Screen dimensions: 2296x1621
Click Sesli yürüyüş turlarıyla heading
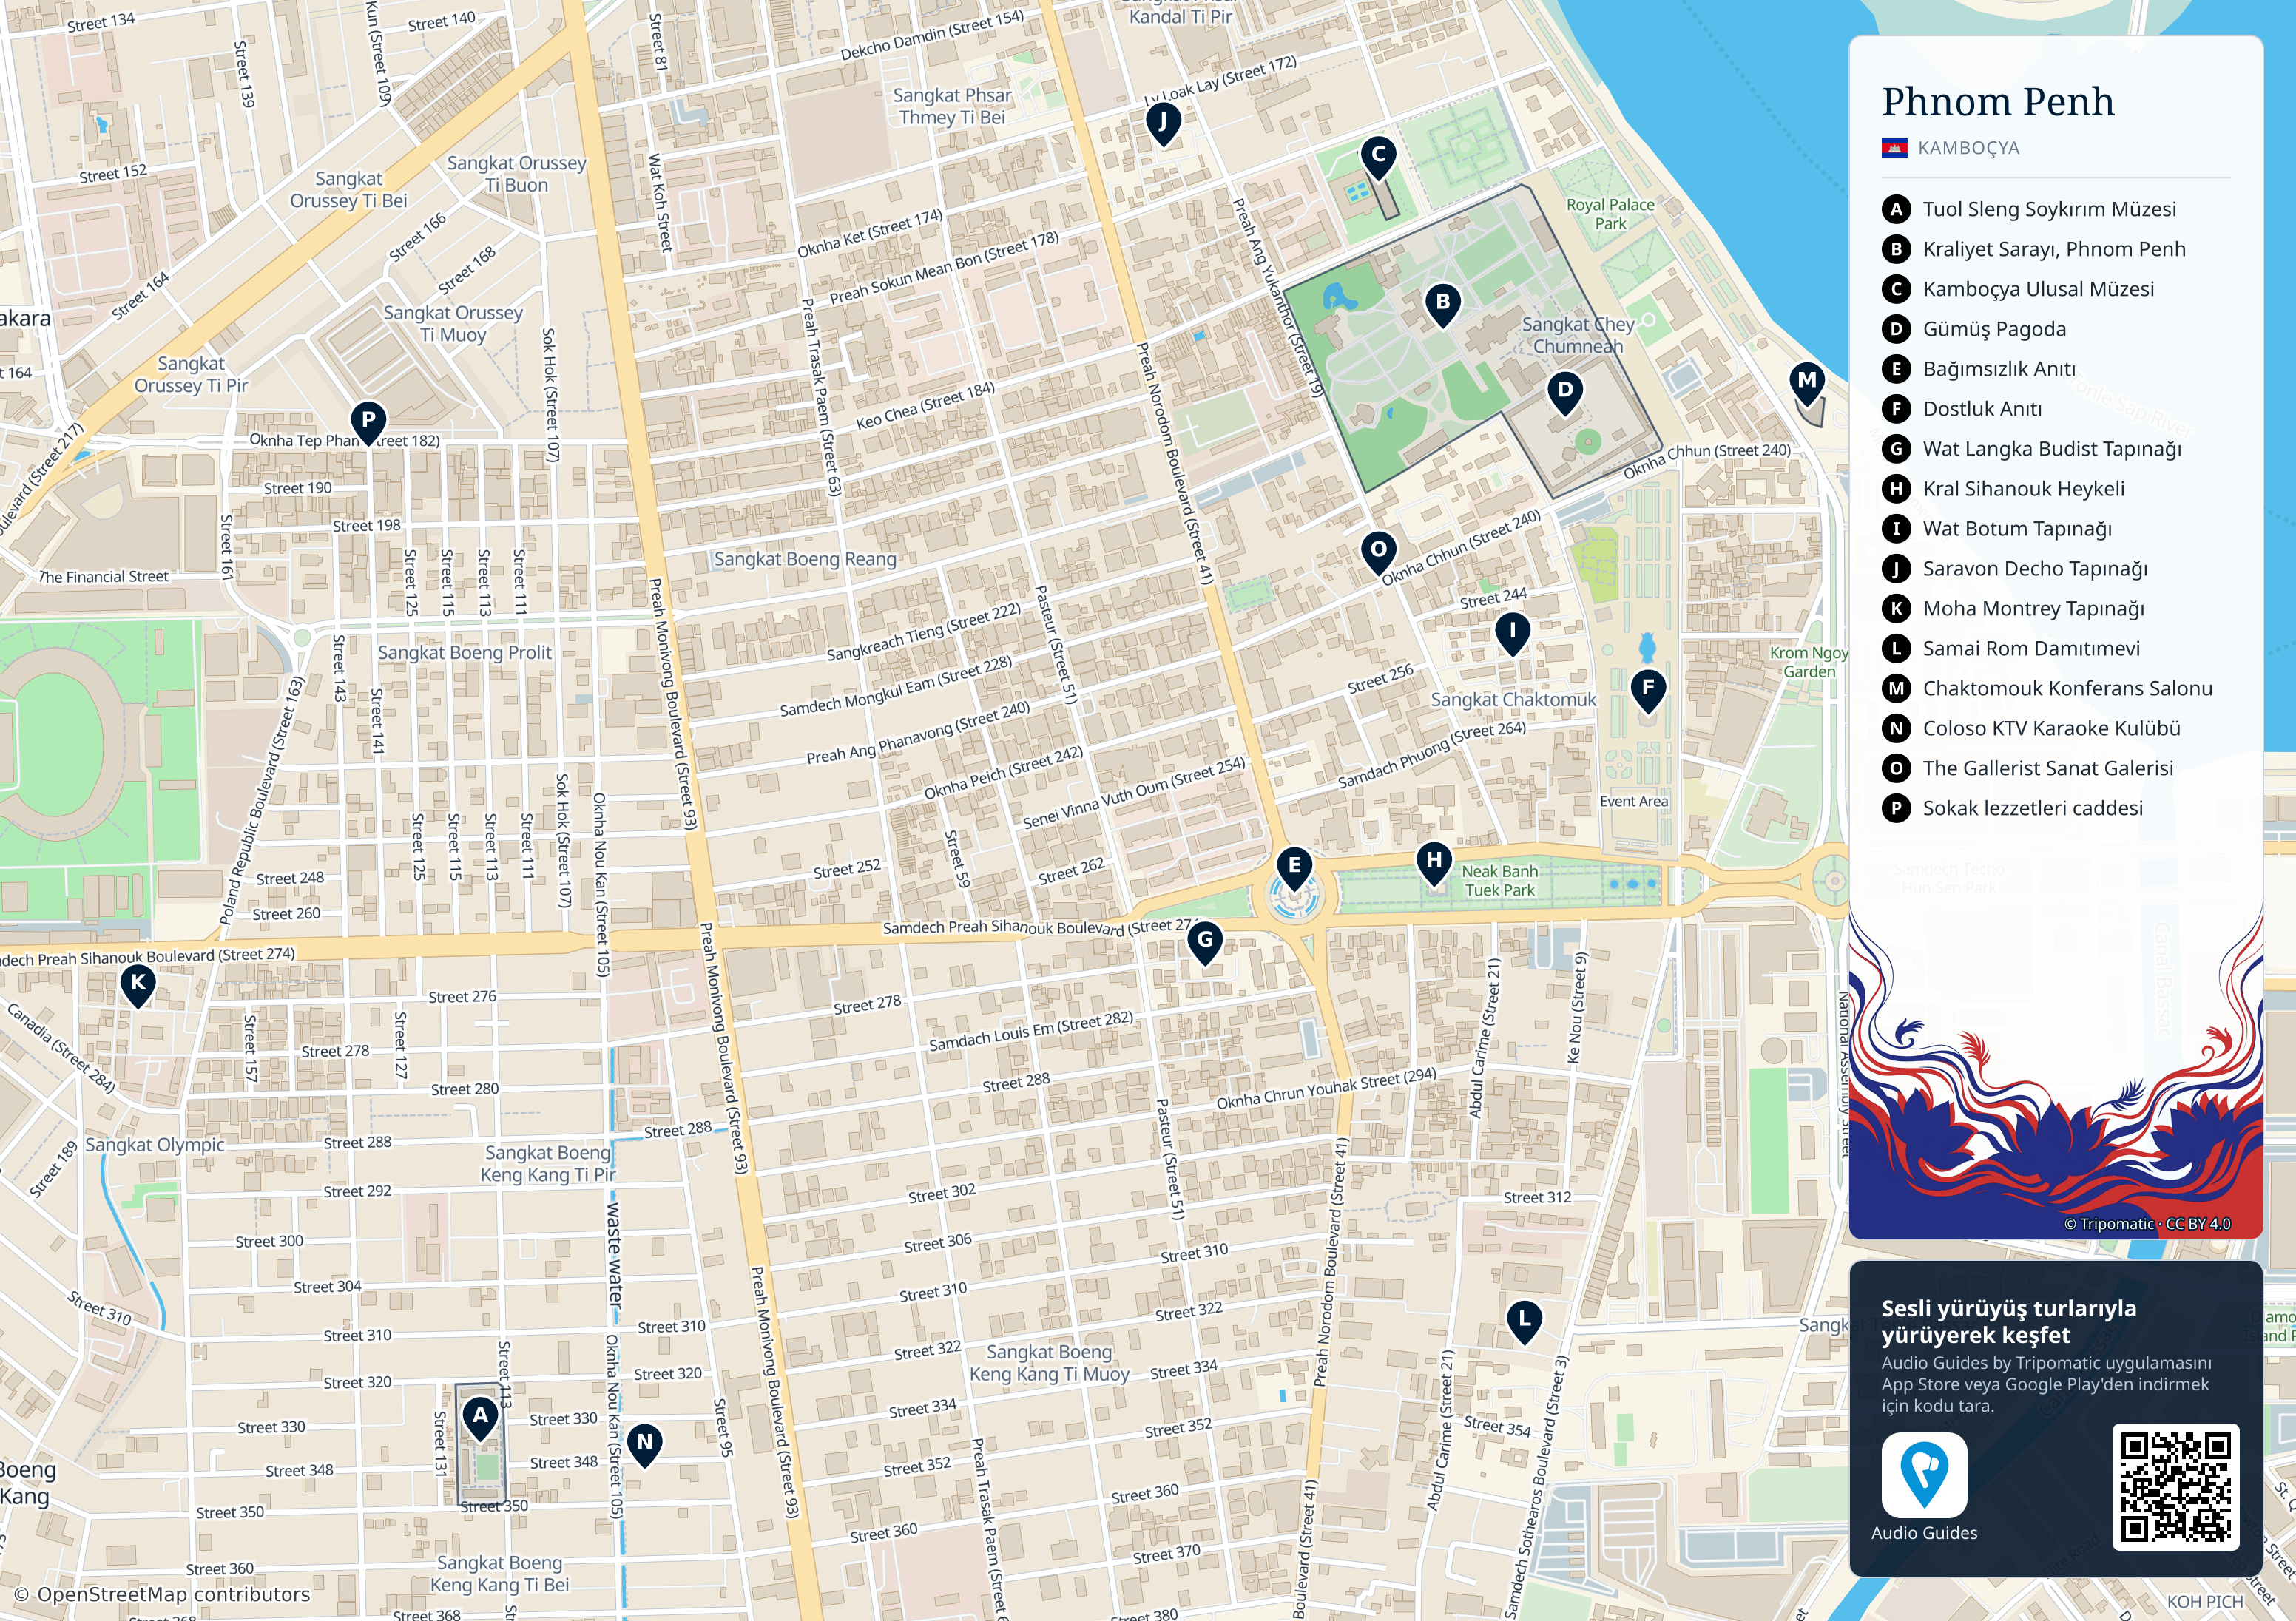(x=2008, y=1321)
